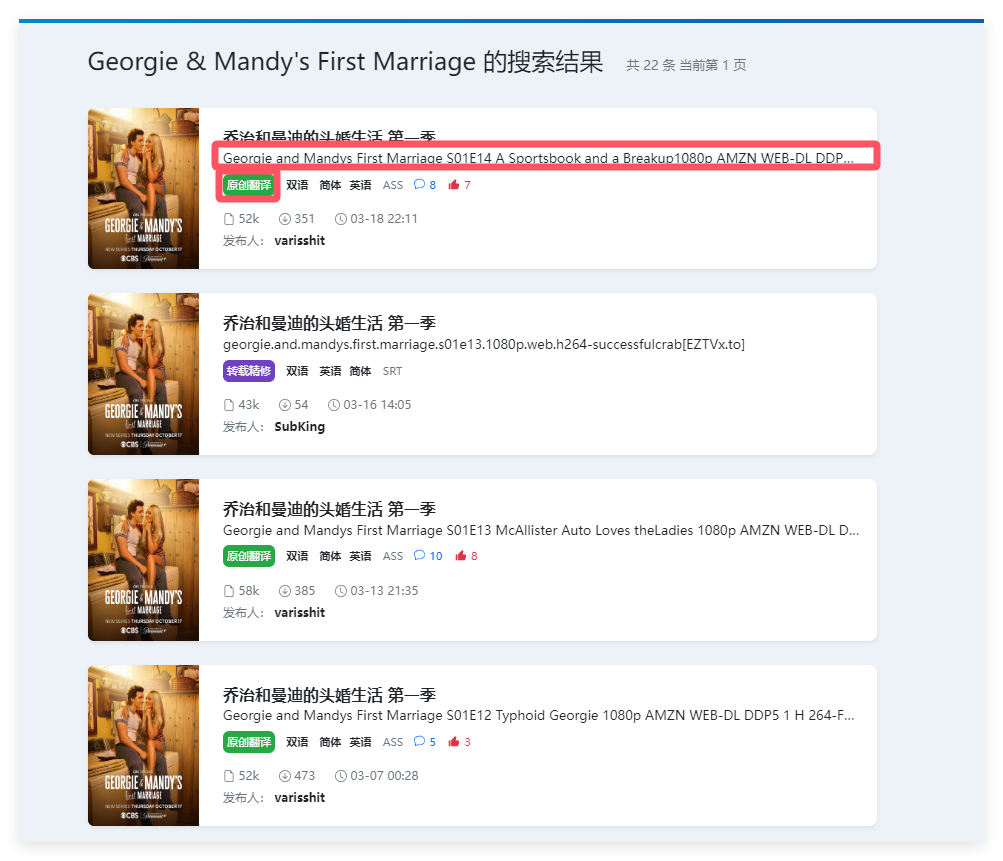The height and width of the screenshot is (861, 1003).
Task: Click the purple 转载精修 badge
Action: coord(249,371)
